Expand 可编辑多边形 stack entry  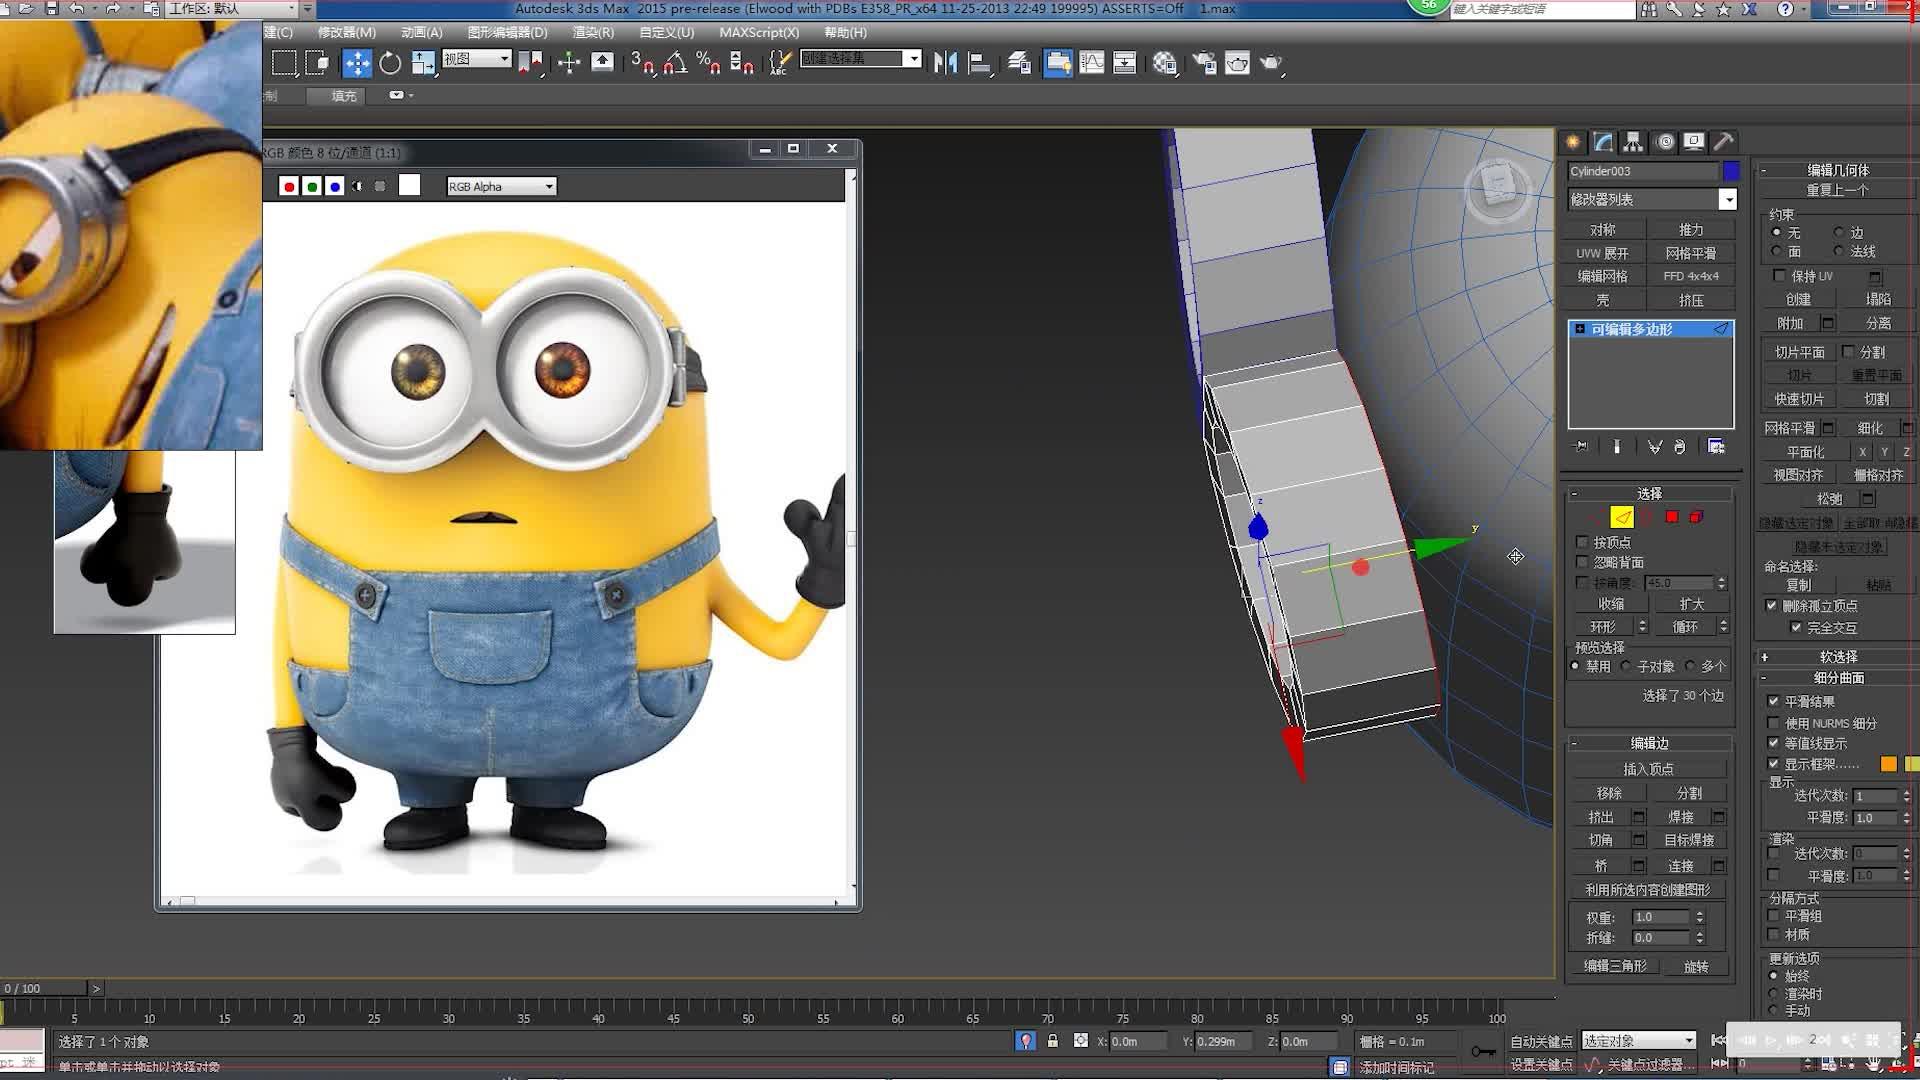[x=1580, y=329]
